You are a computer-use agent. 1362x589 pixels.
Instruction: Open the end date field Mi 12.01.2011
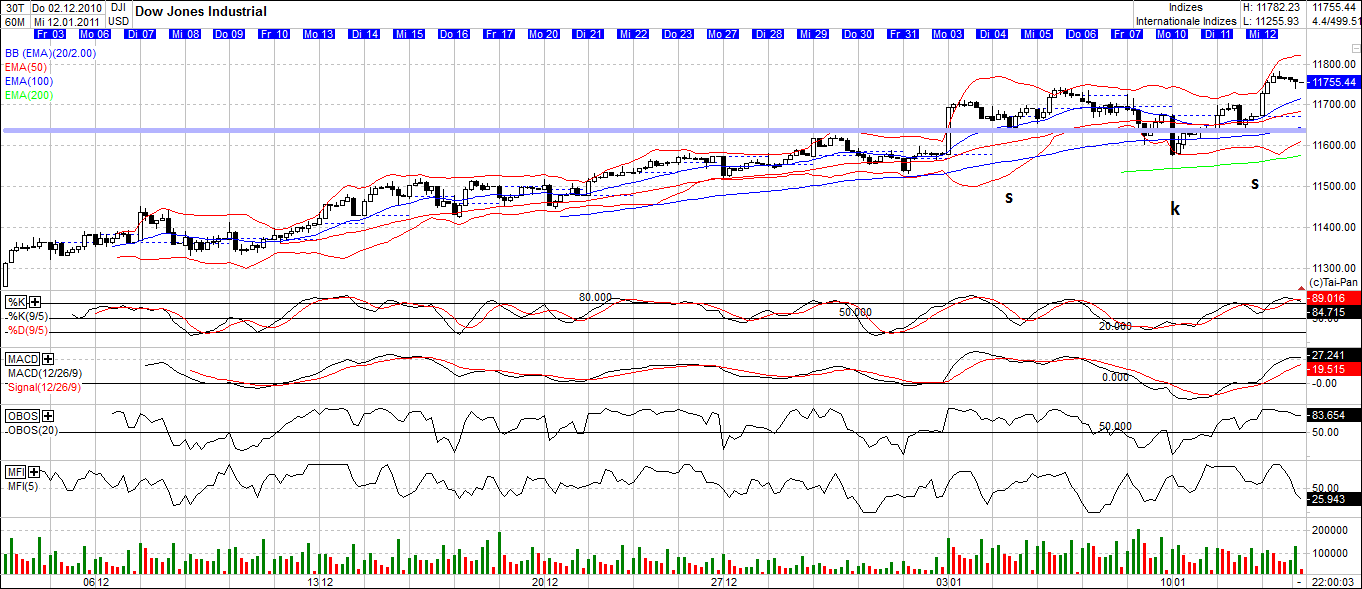(65, 20)
